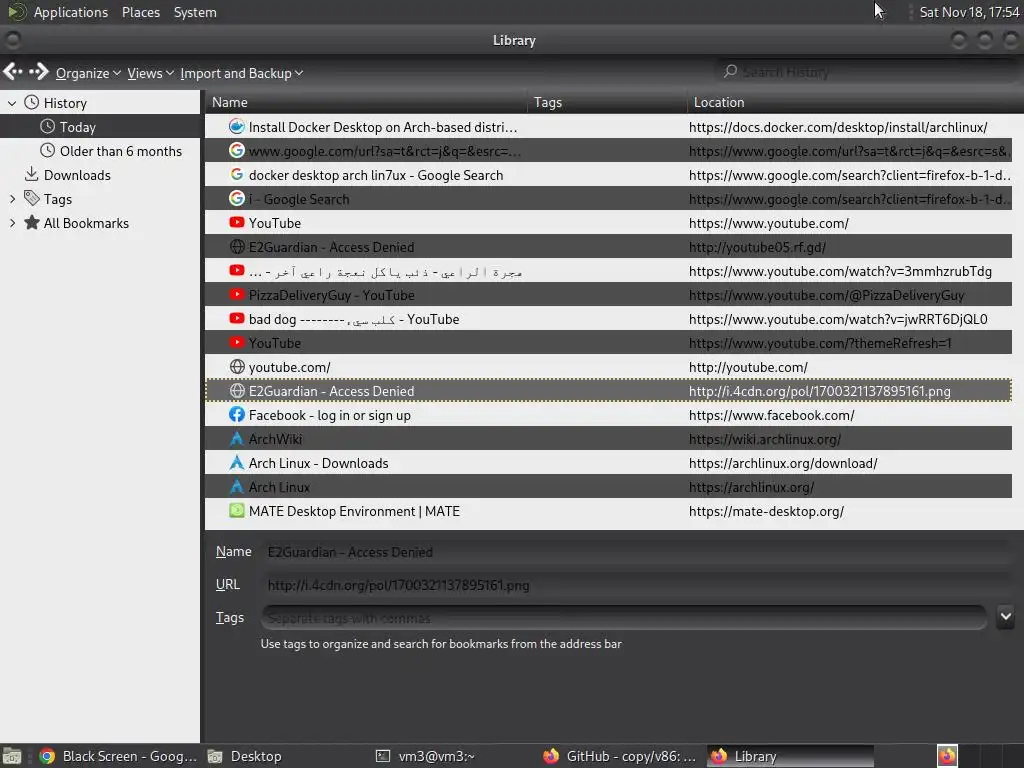
Task: Click the All Bookmarks star icon
Action: [31, 222]
